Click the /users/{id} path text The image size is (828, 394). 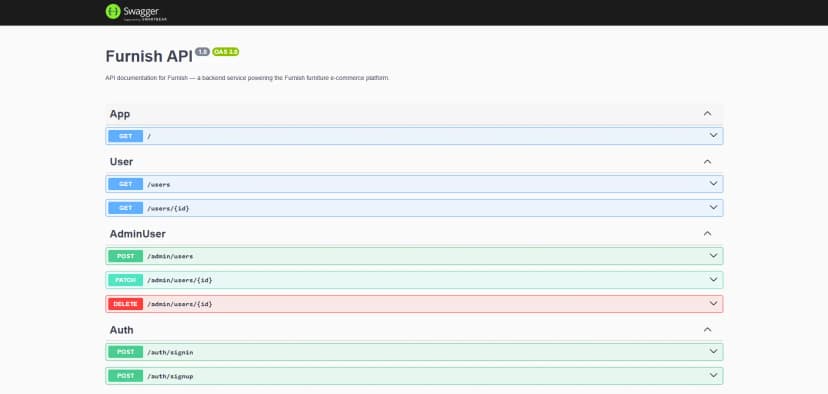pyautogui.click(x=168, y=209)
